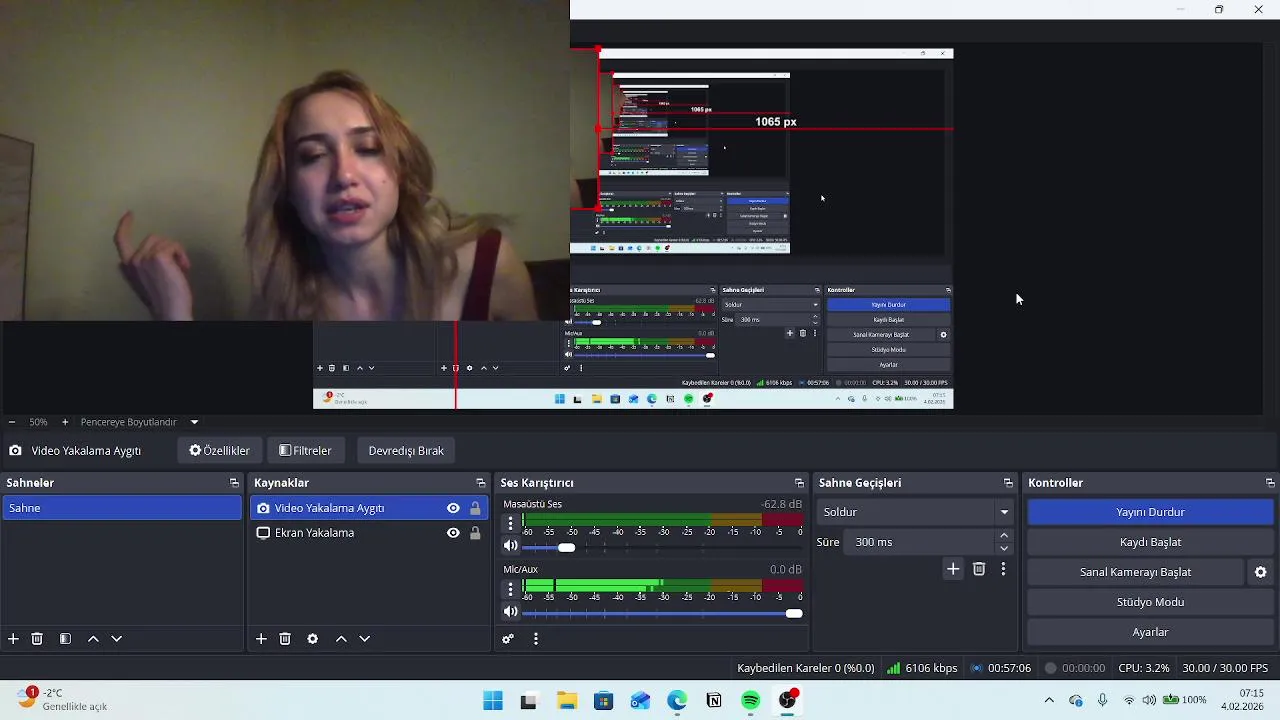
Task: Open Microsoft Edge from the taskbar
Action: pyautogui.click(x=677, y=701)
